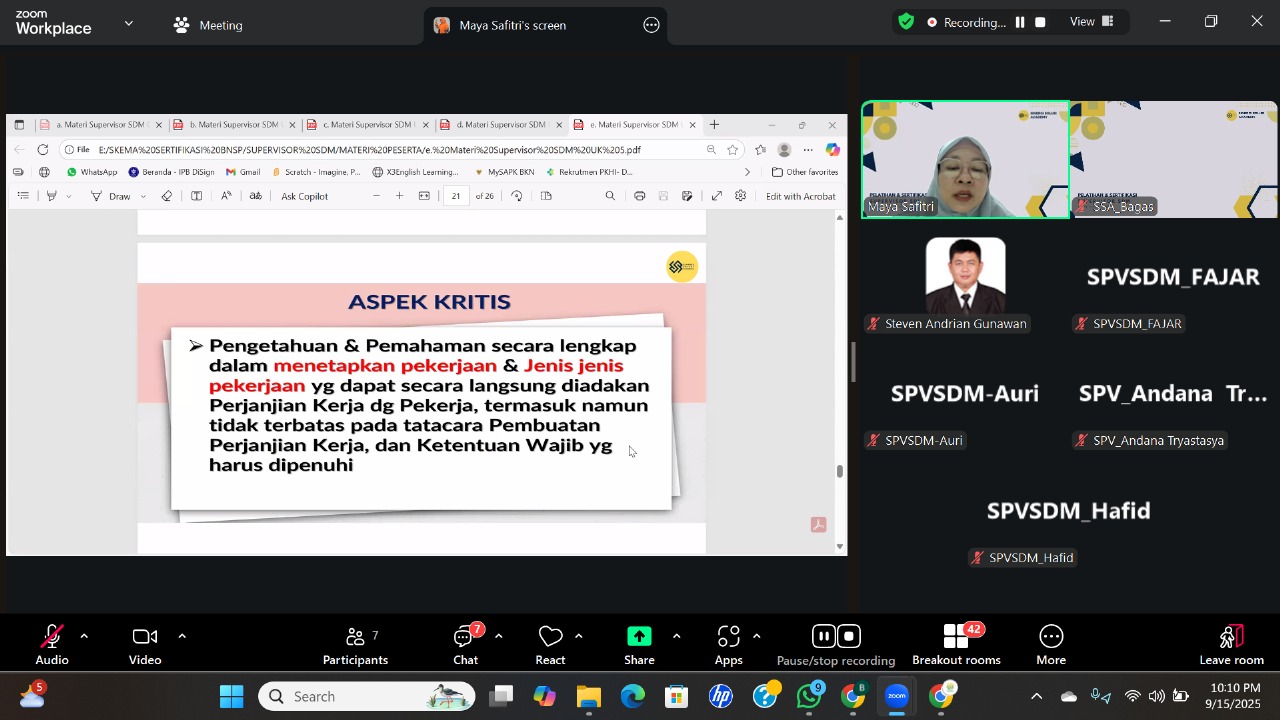The width and height of the screenshot is (1280, 720).
Task: Open the Video options dropdown arrow
Action: tap(182, 635)
